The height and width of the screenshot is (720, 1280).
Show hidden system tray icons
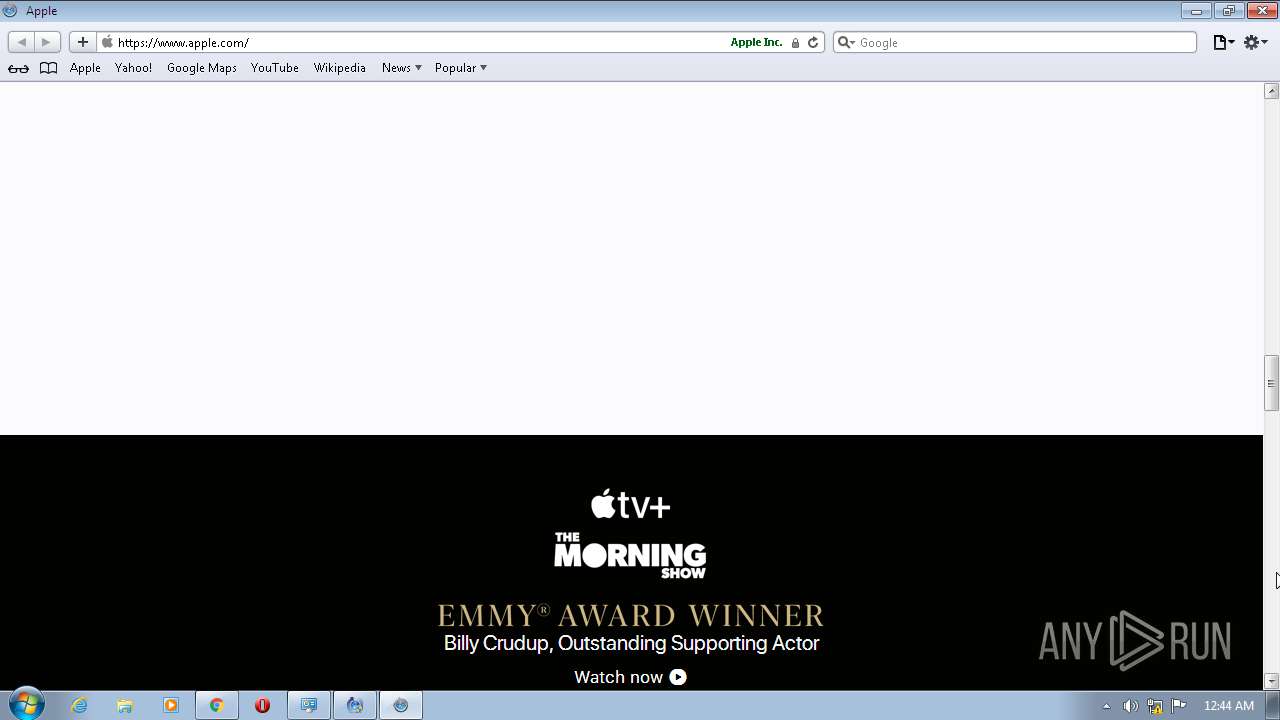coord(1106,706)
